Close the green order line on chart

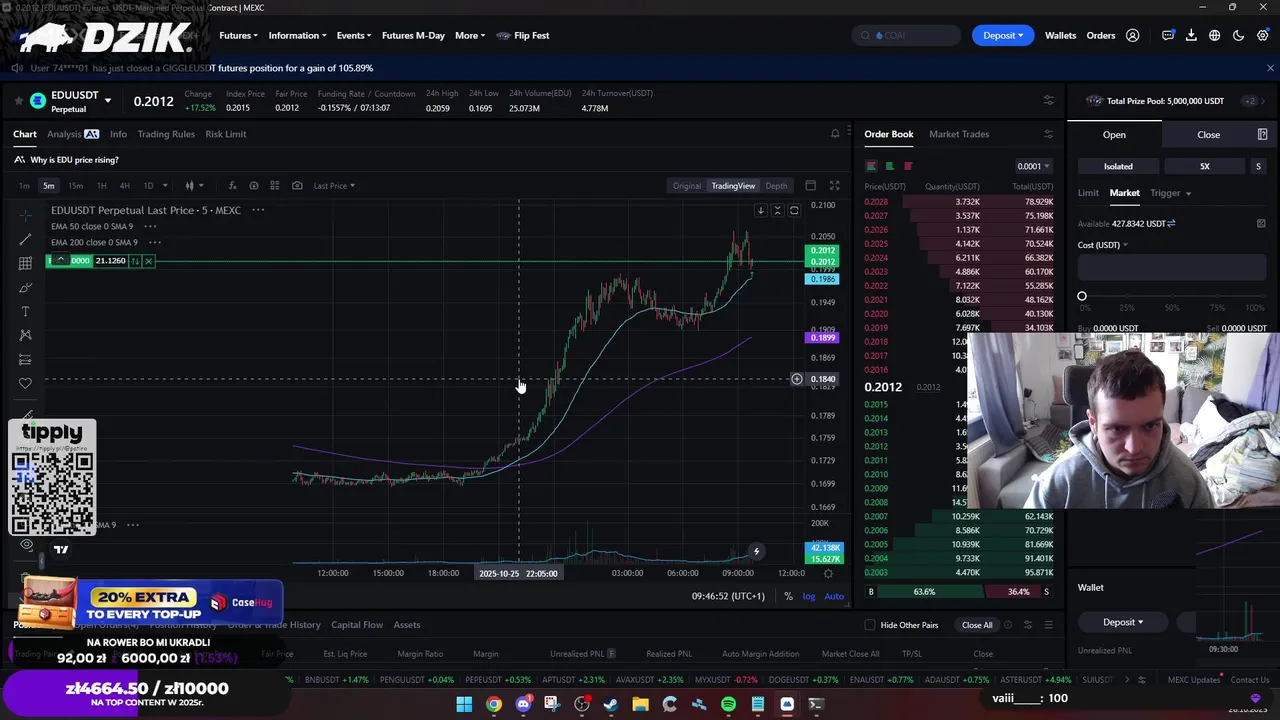148,261
